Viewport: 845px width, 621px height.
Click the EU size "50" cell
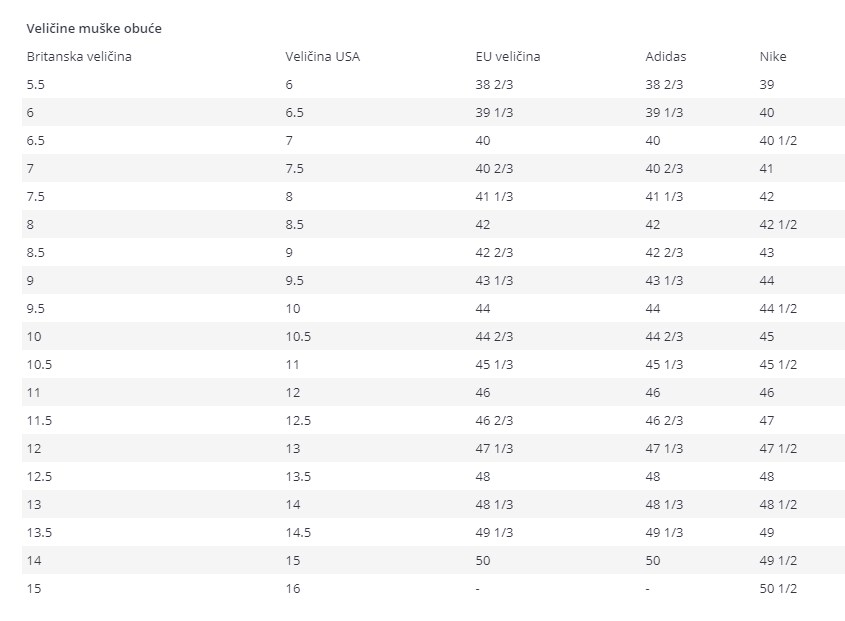click(x=484, y=560)
